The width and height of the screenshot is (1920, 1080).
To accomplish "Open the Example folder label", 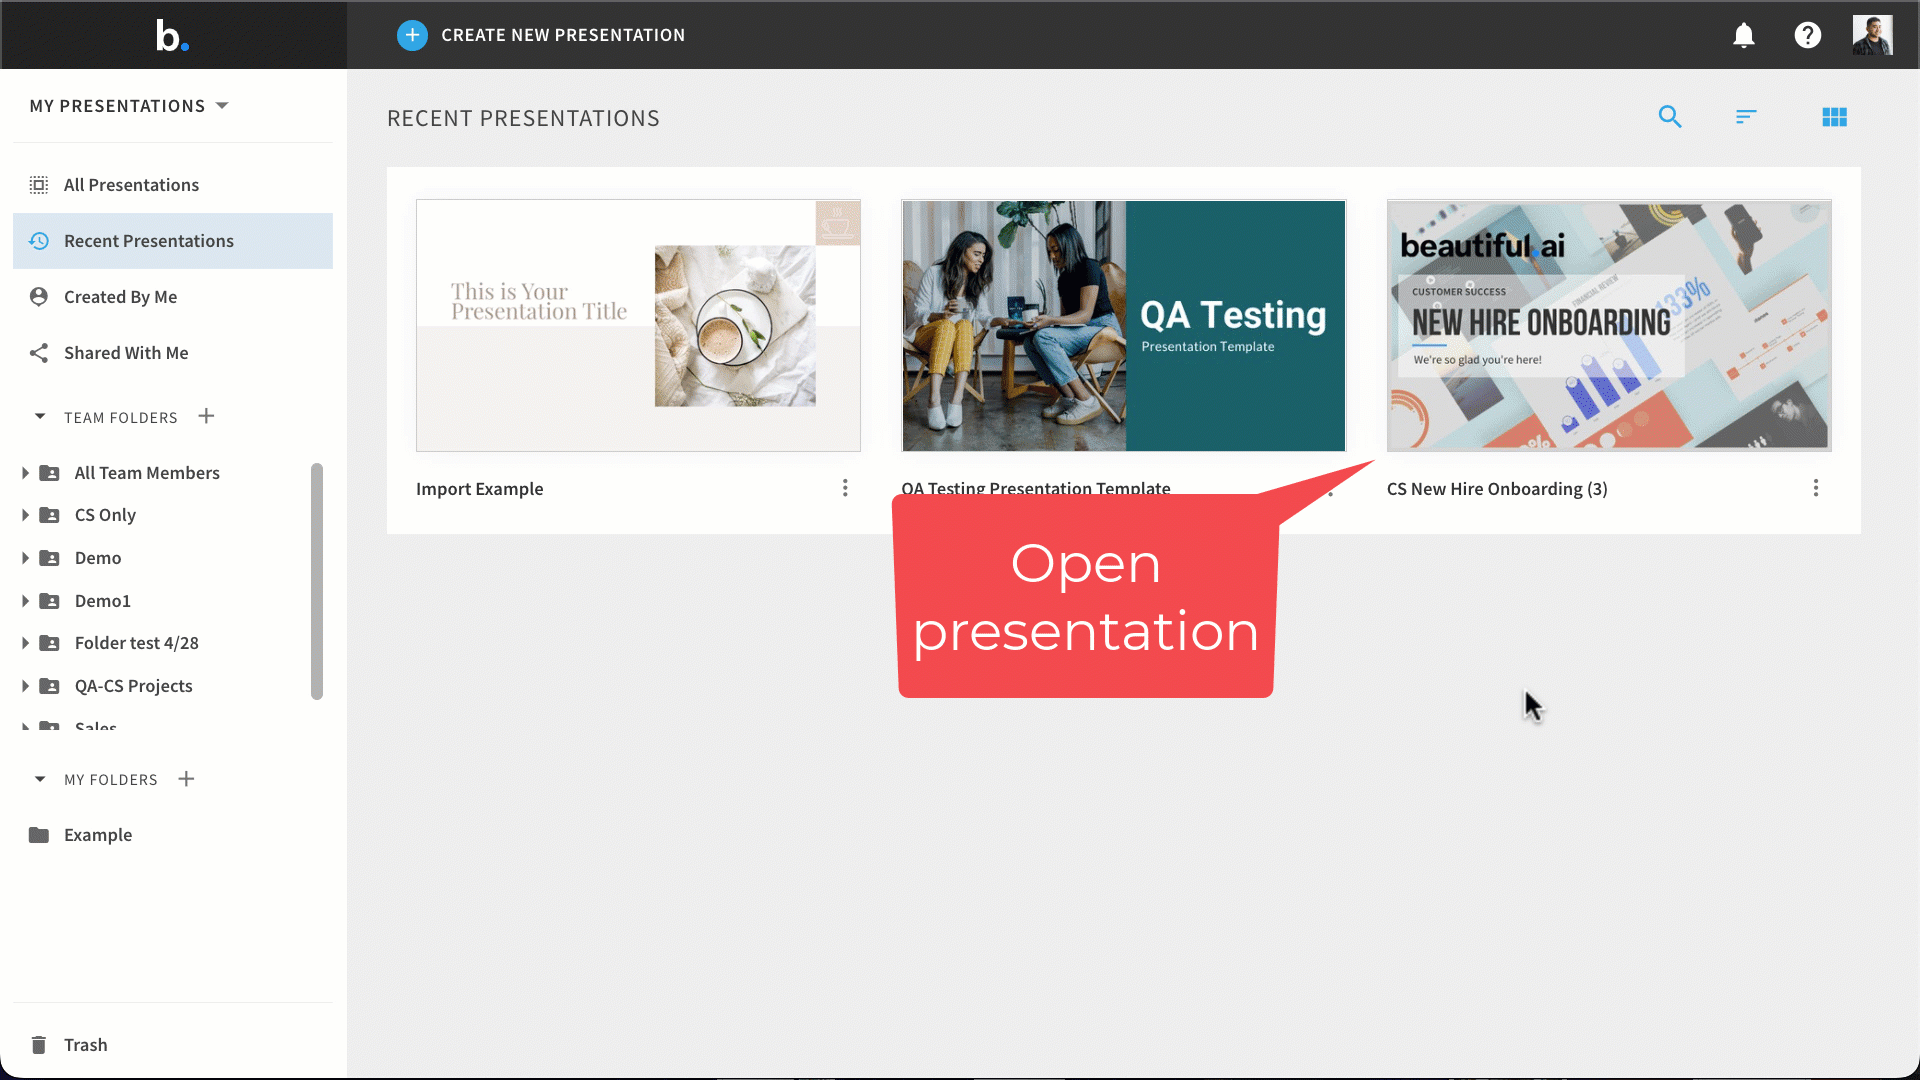I will coord(98,835).
